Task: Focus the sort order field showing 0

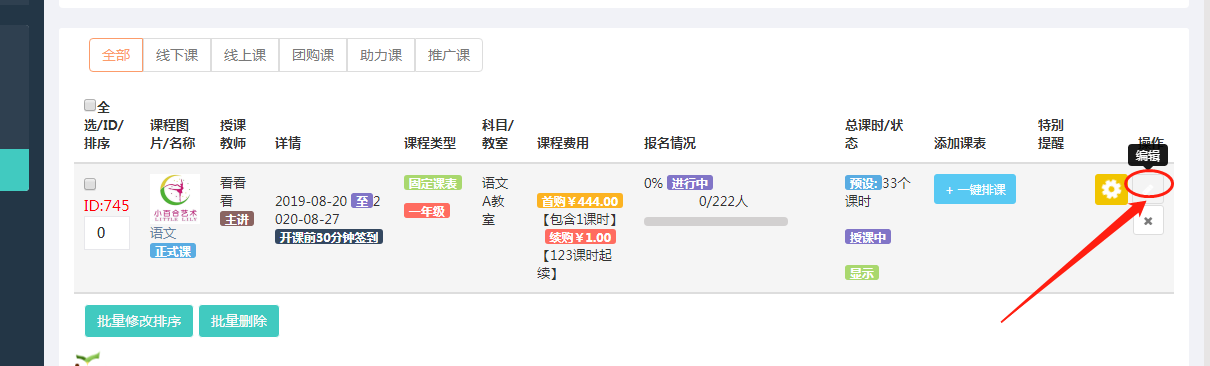Action: (107, 233)
